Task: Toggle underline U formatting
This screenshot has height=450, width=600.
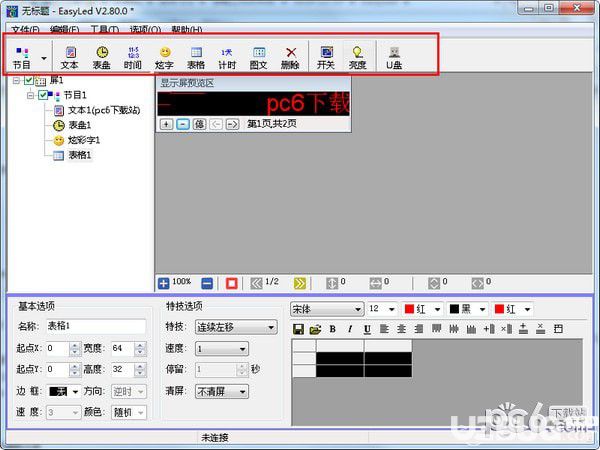Action: point(367,329)
